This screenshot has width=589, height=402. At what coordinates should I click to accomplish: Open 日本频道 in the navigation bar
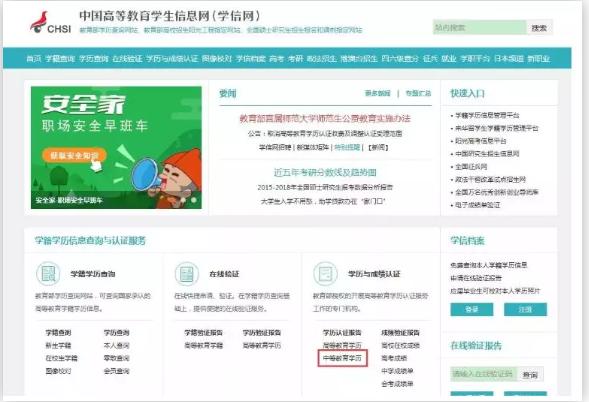click(509, 59)
